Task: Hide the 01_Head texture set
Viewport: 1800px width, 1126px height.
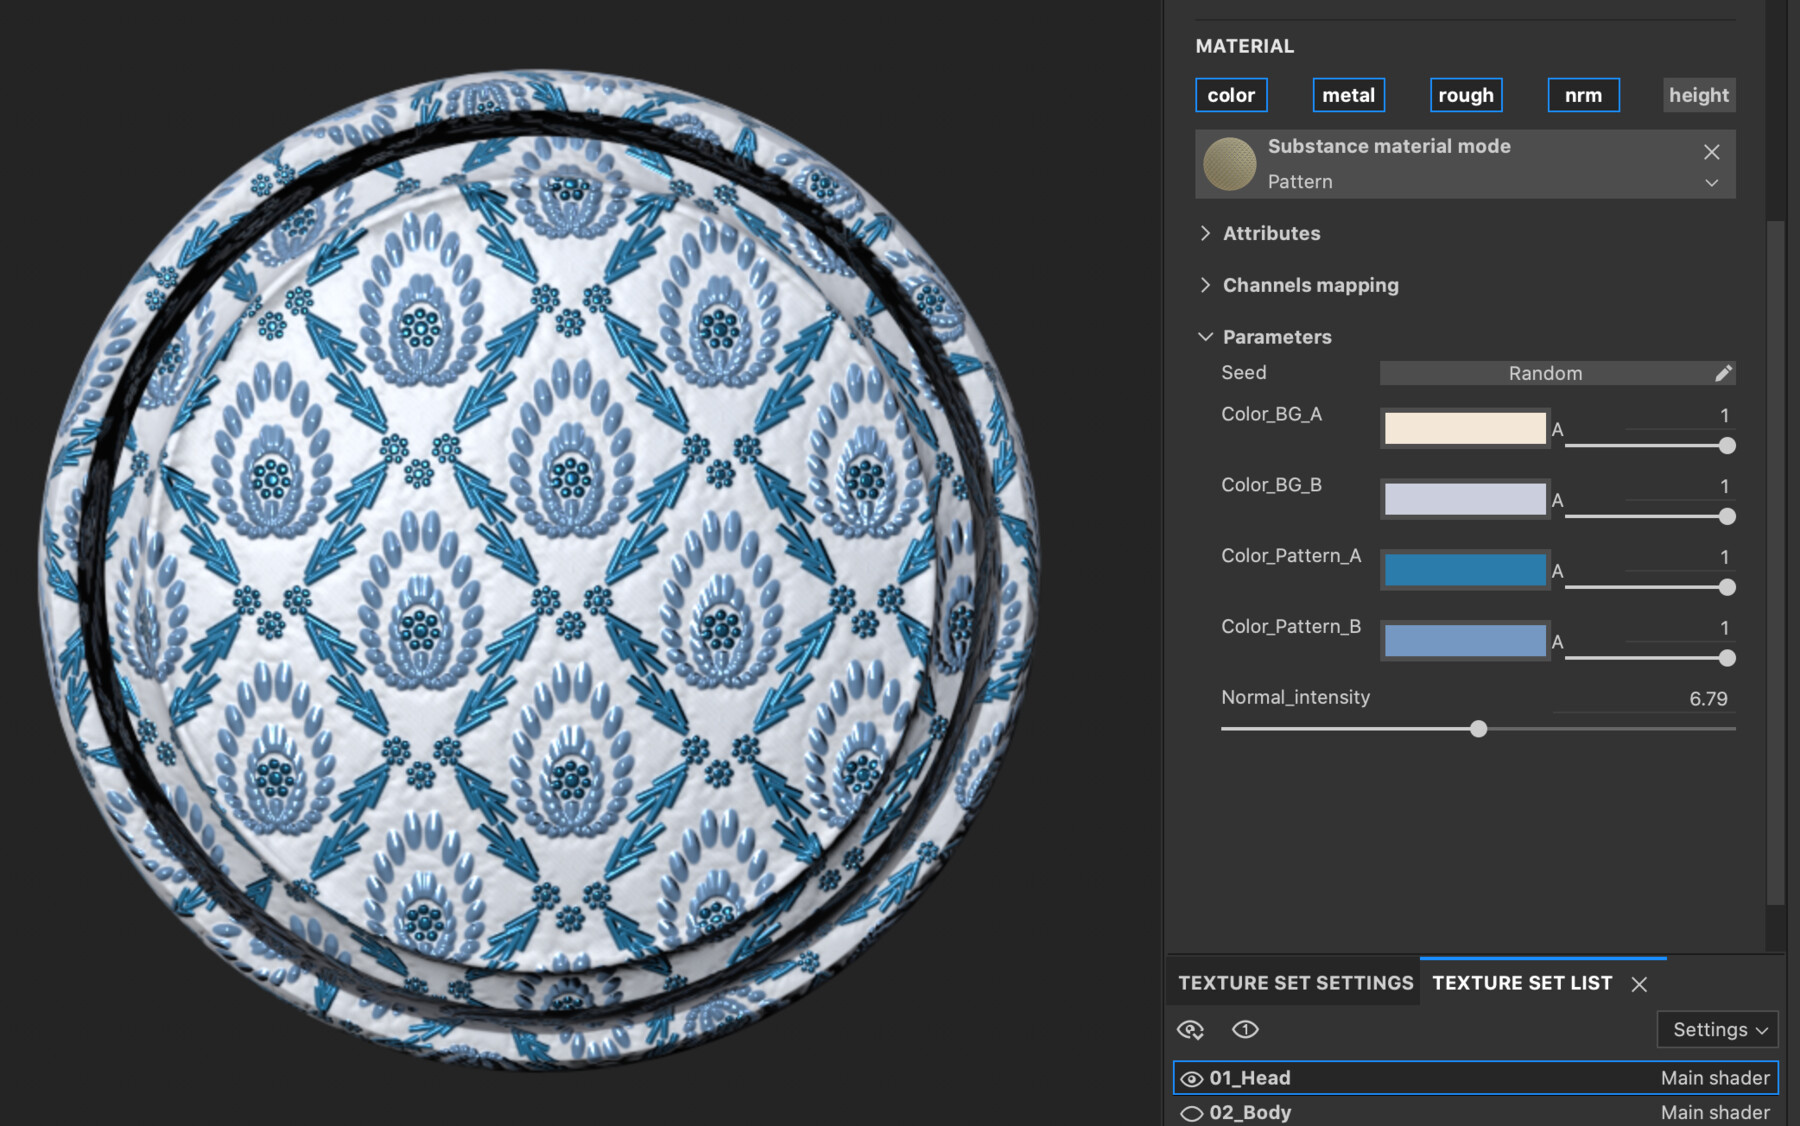Action: (1190, 1078)
